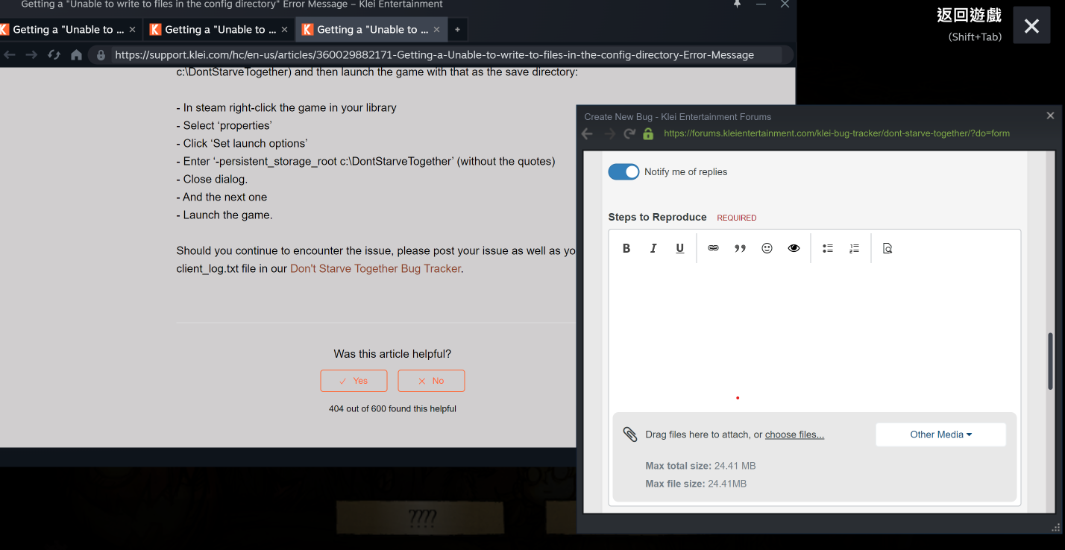Close the Create New Bug window
Viewport: 1065px width, 550px height.
tap(1050, 116)
